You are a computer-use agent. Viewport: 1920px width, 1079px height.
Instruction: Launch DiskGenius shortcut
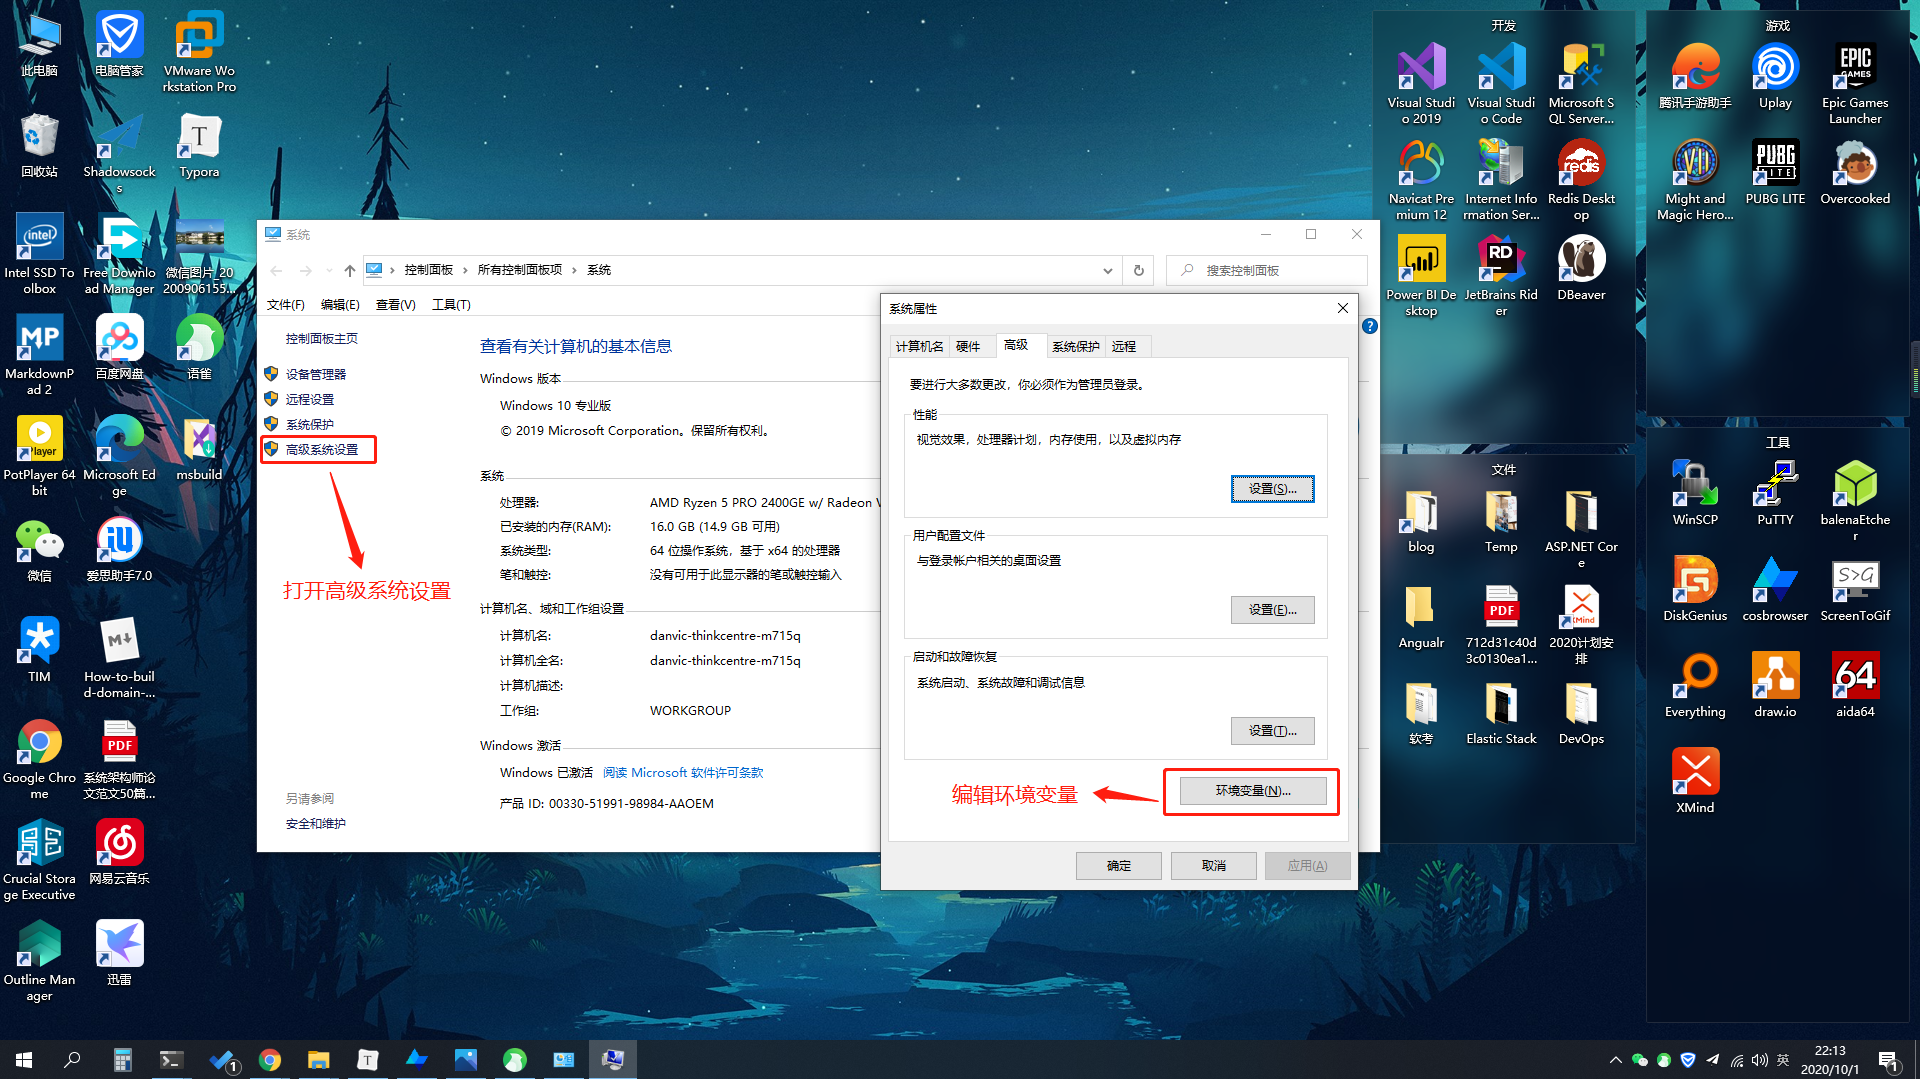coord(1695,589)
